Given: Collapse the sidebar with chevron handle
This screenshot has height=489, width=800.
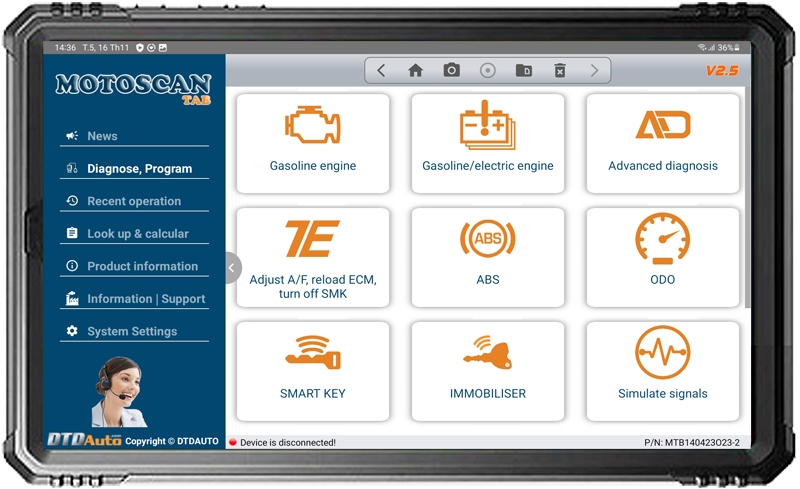Looking at the screenshot, I should tap(232, 267).
